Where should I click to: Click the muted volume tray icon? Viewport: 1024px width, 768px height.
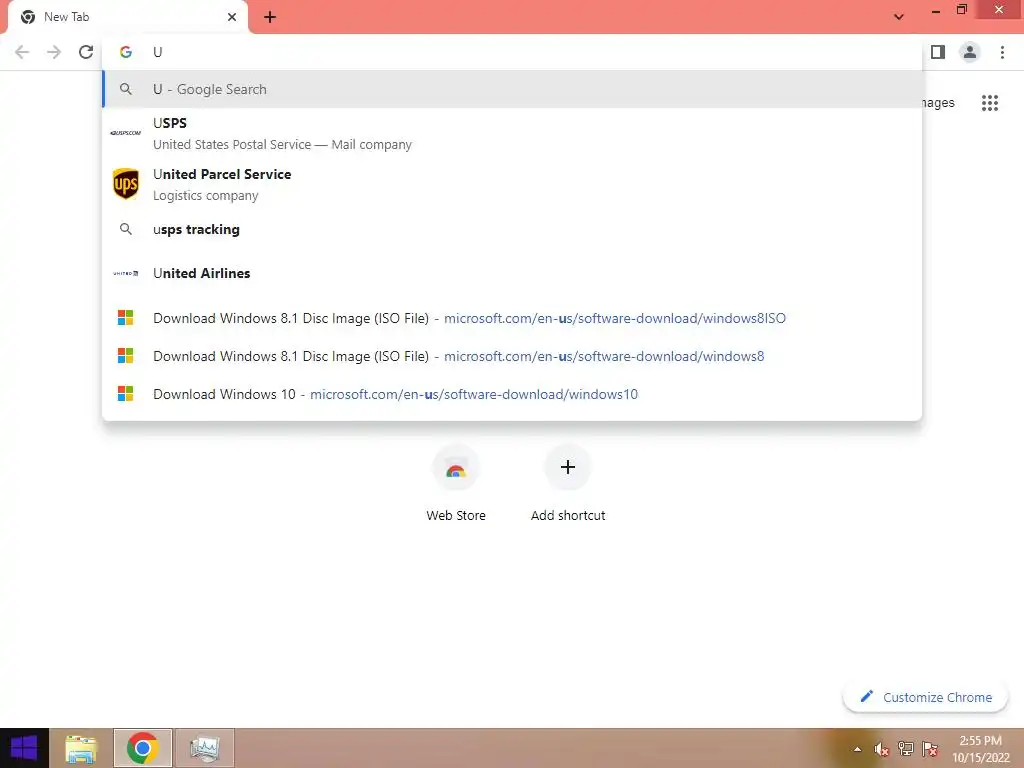coord(882,749)
